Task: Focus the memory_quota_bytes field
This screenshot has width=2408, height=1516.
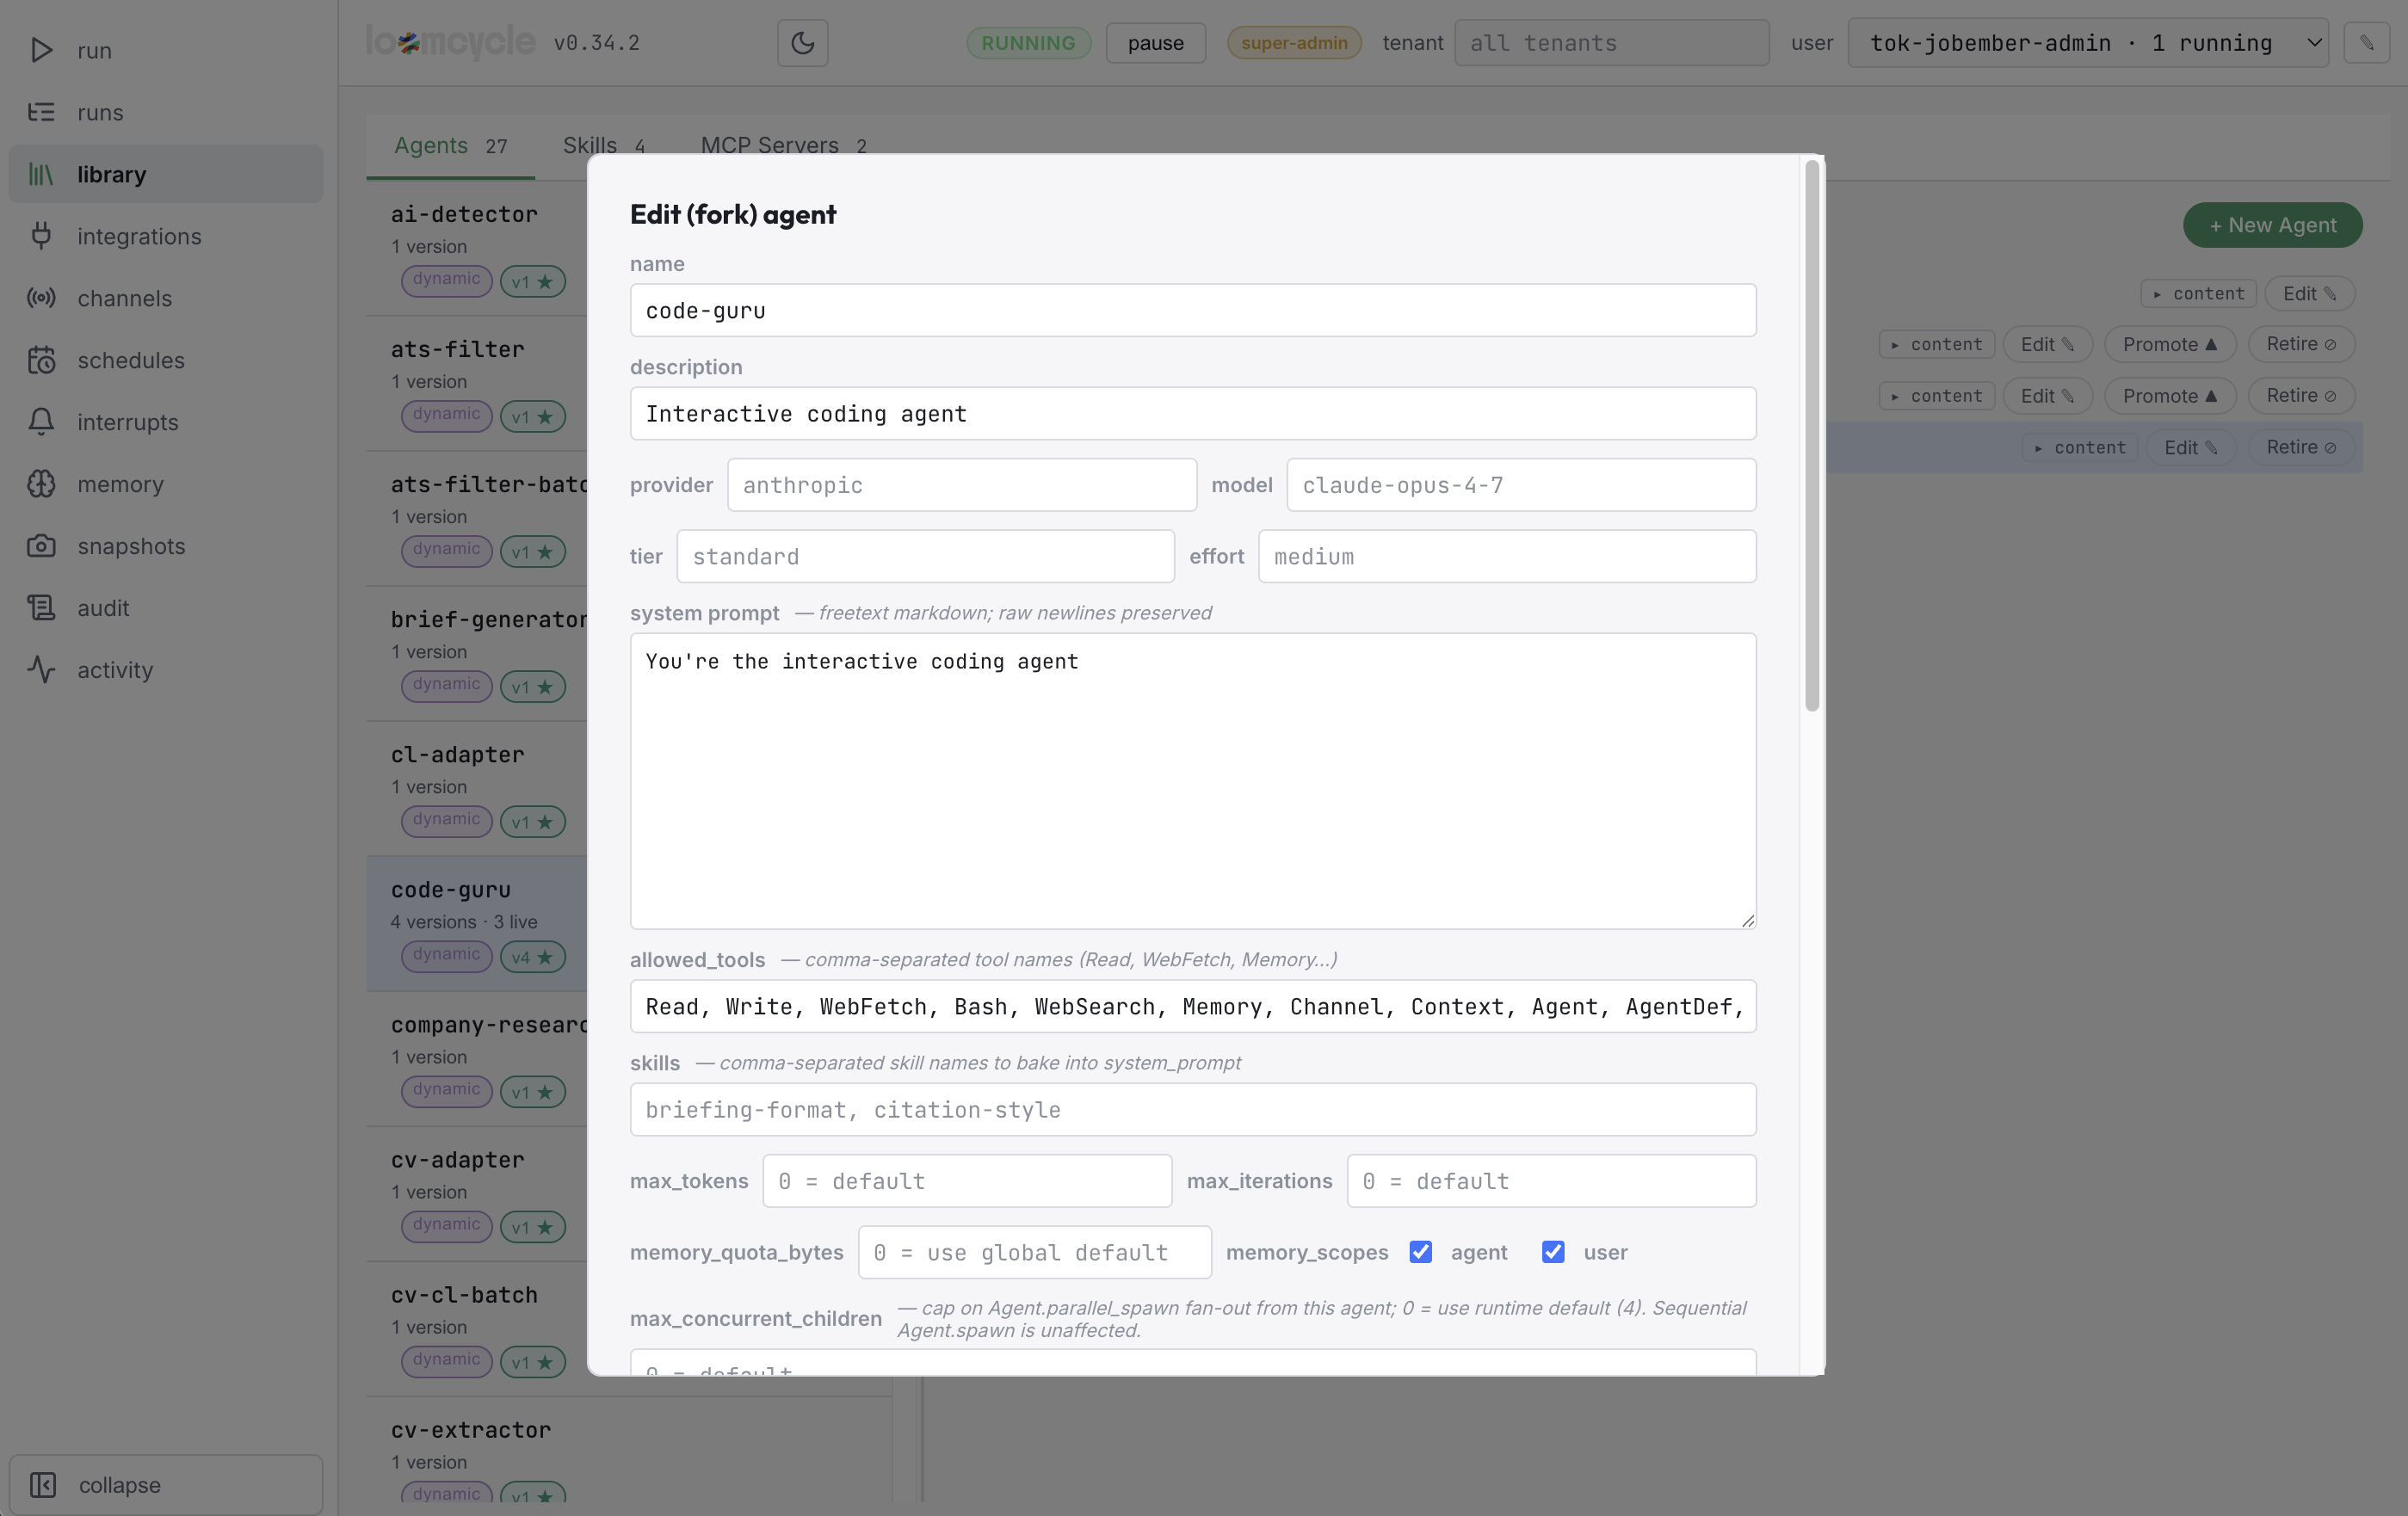Action: pos(1035,1252)
